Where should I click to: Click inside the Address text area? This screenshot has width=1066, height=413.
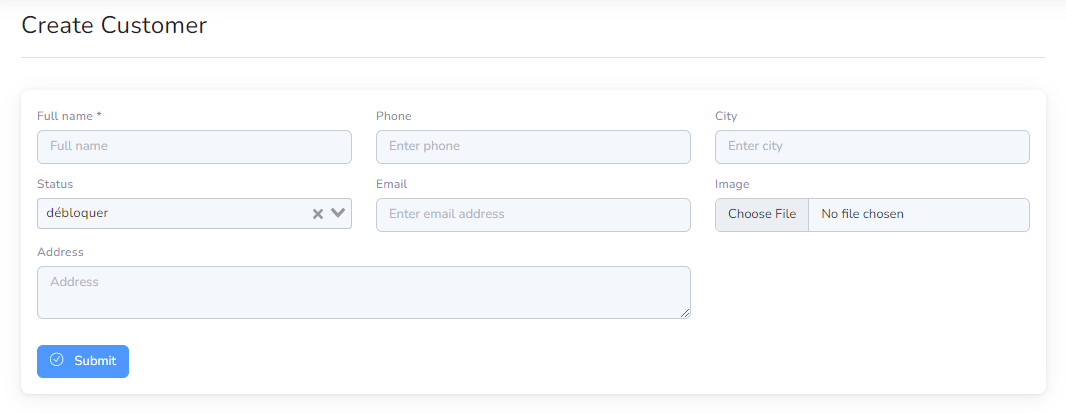tap(364, 293)
